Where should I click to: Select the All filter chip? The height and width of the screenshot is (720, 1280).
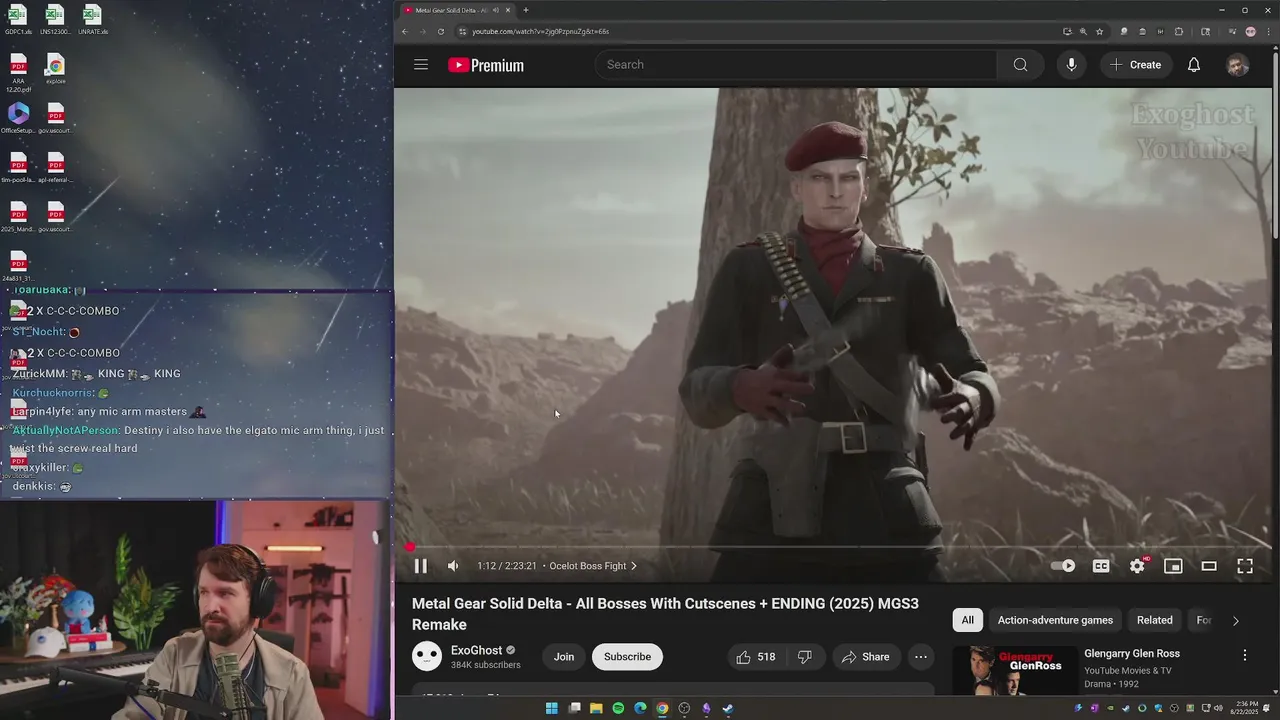(x=968, y=620)
